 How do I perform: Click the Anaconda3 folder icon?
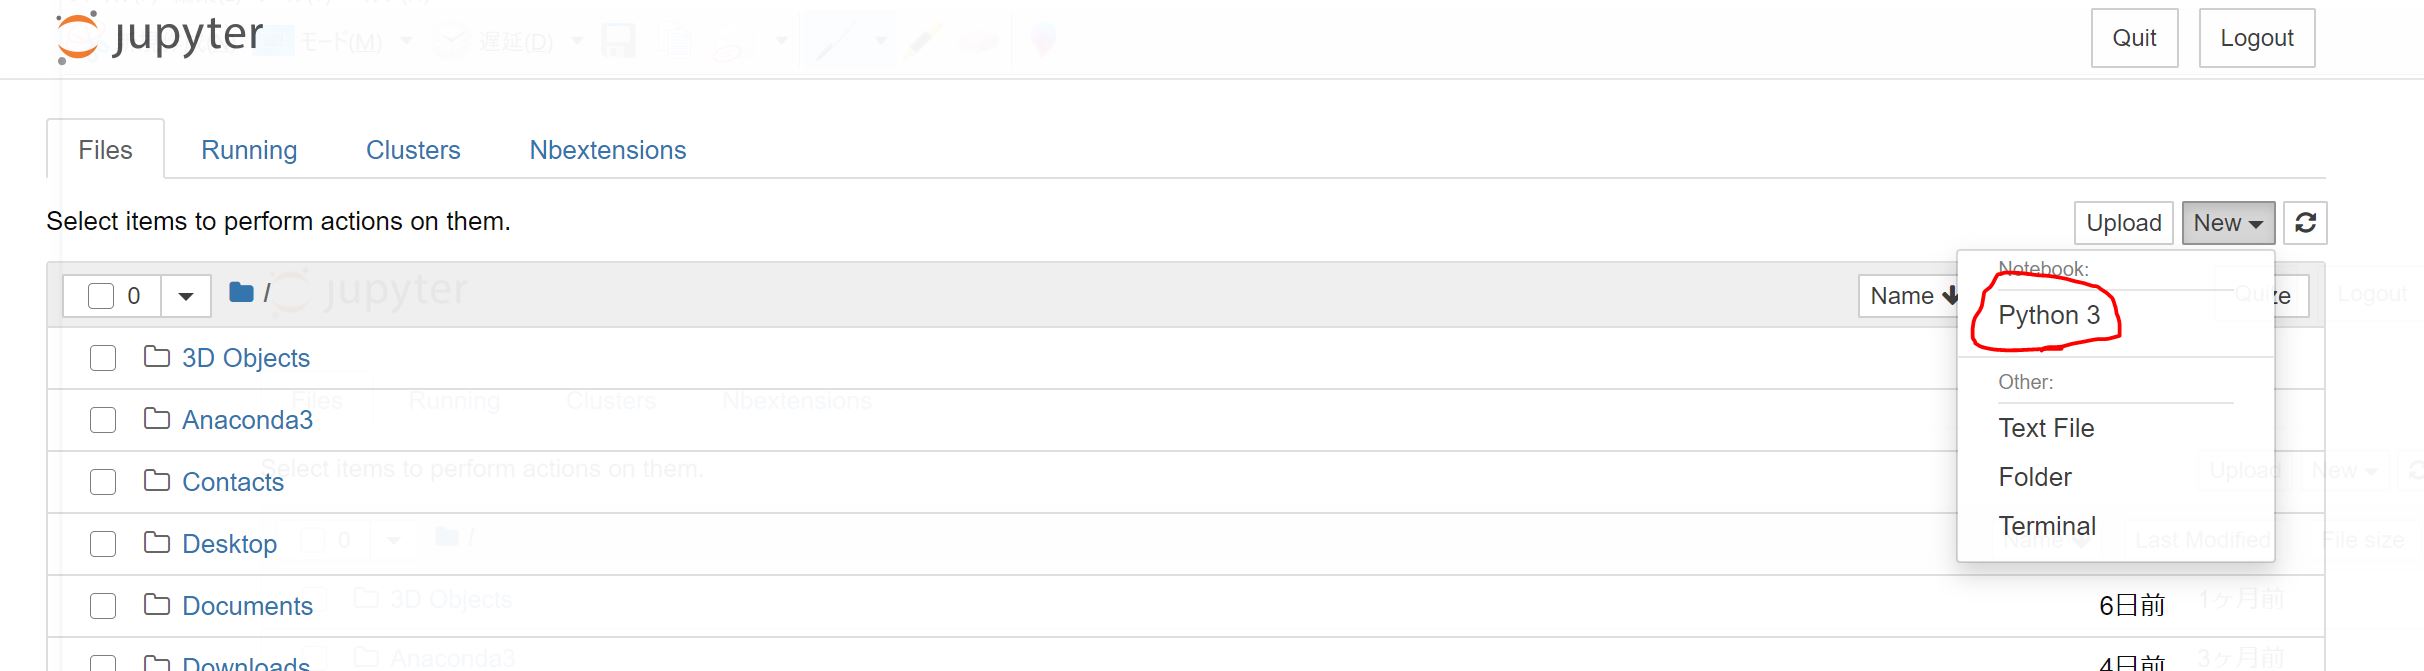(x=157, y=419)
